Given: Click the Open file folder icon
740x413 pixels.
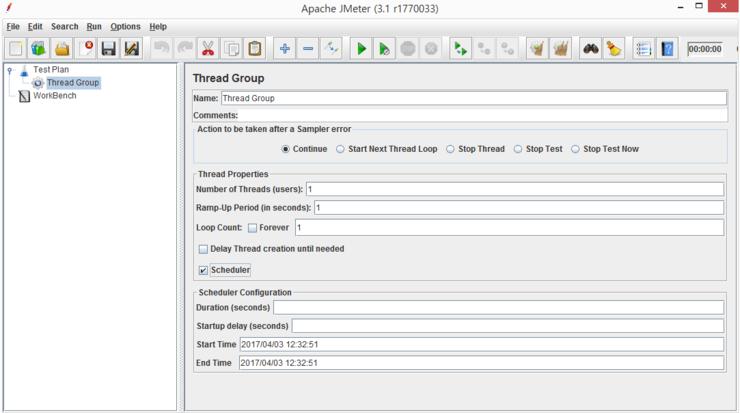Looking at the screenshot, I should [x=62, y=49].
